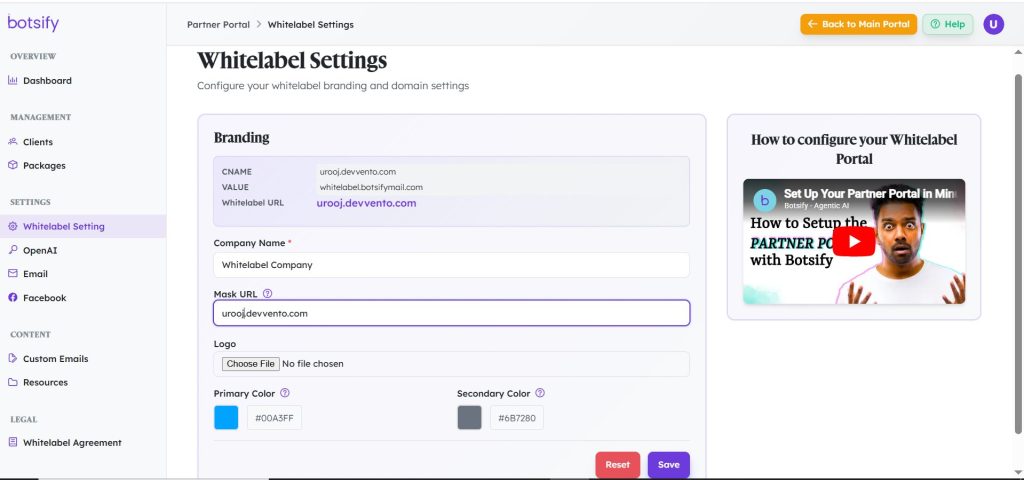Select OpenAI settings
Screen dimensions: 1024x480
click(x=40, y=250)
